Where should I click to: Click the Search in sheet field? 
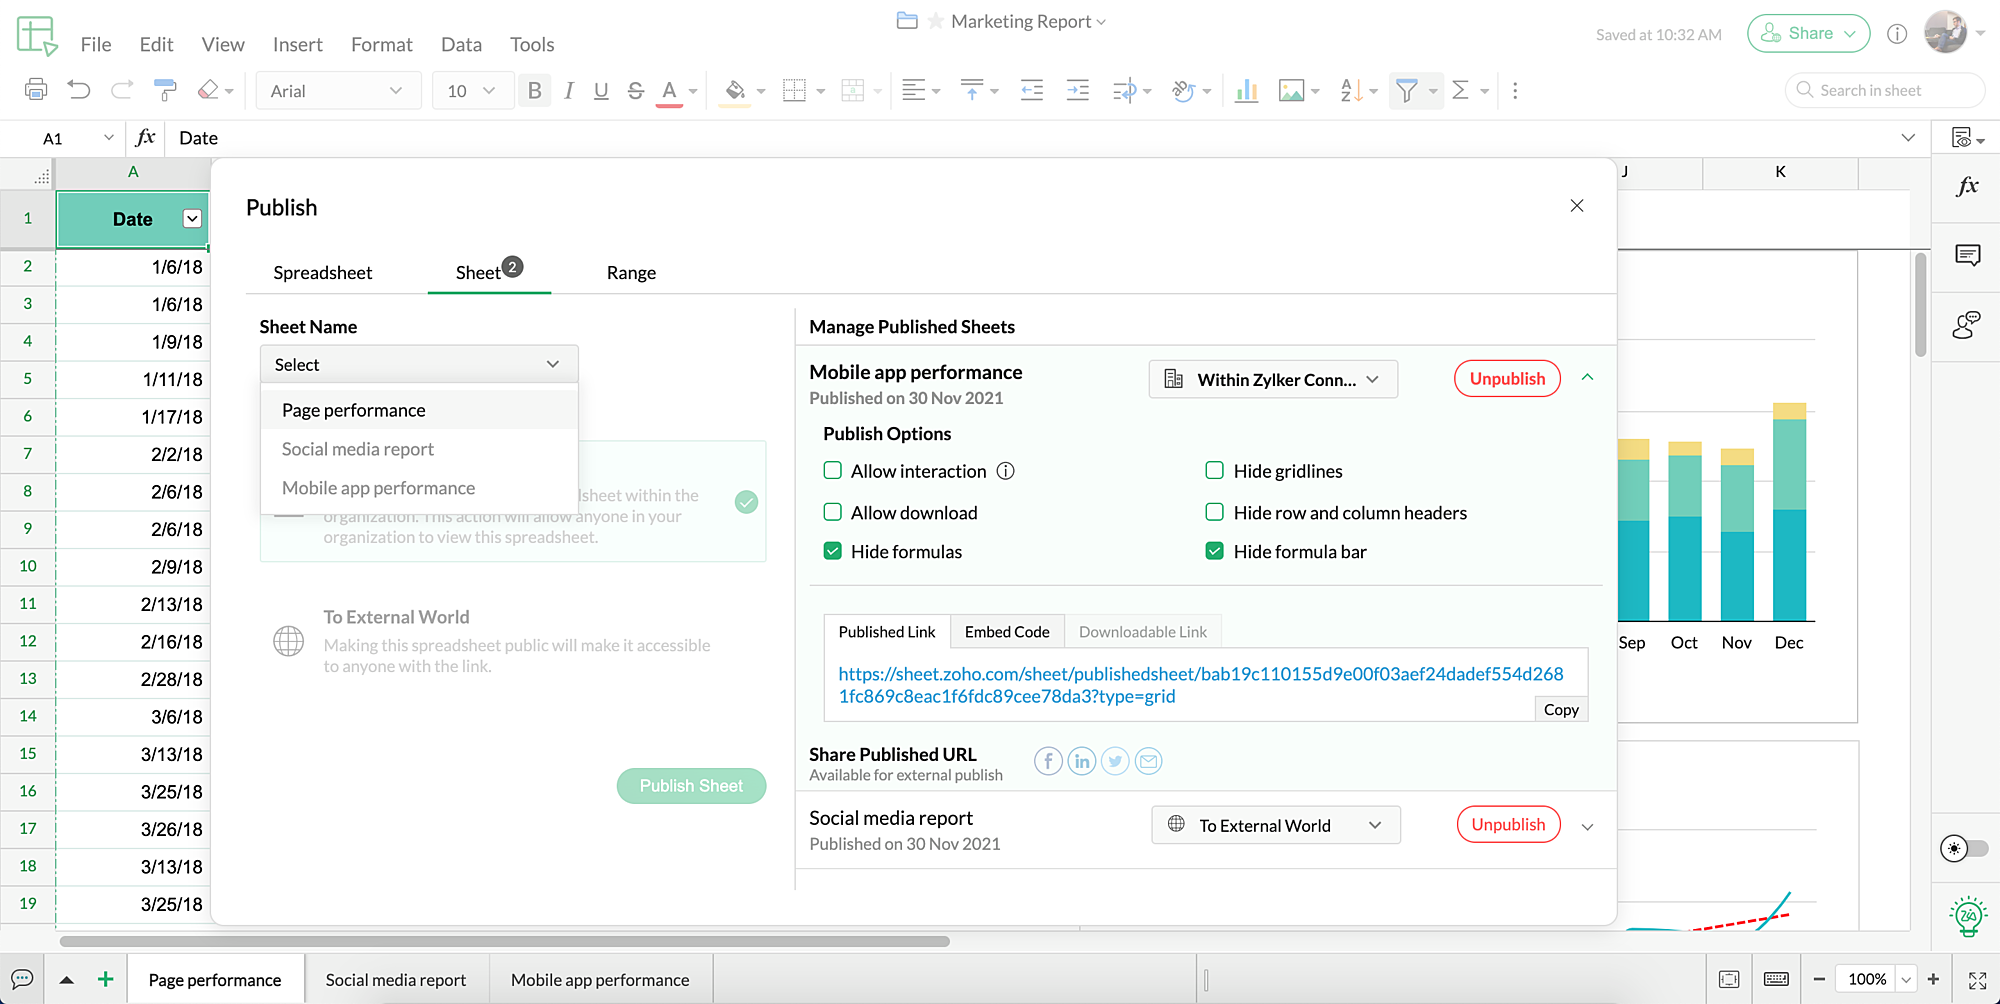pyautogui.click(x=1885, y=90)
